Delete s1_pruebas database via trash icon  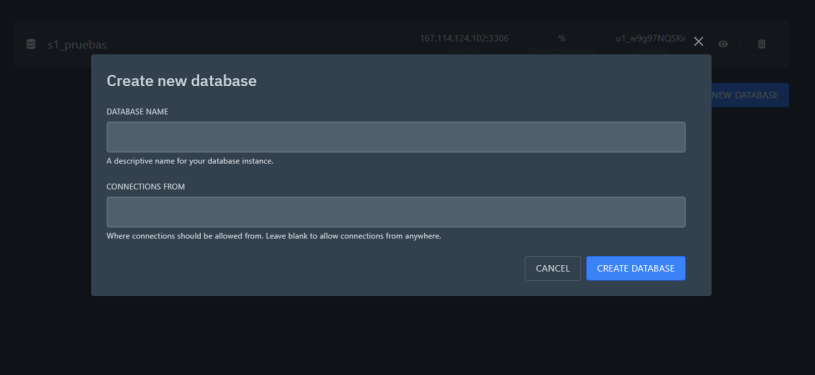pos(761,44)
